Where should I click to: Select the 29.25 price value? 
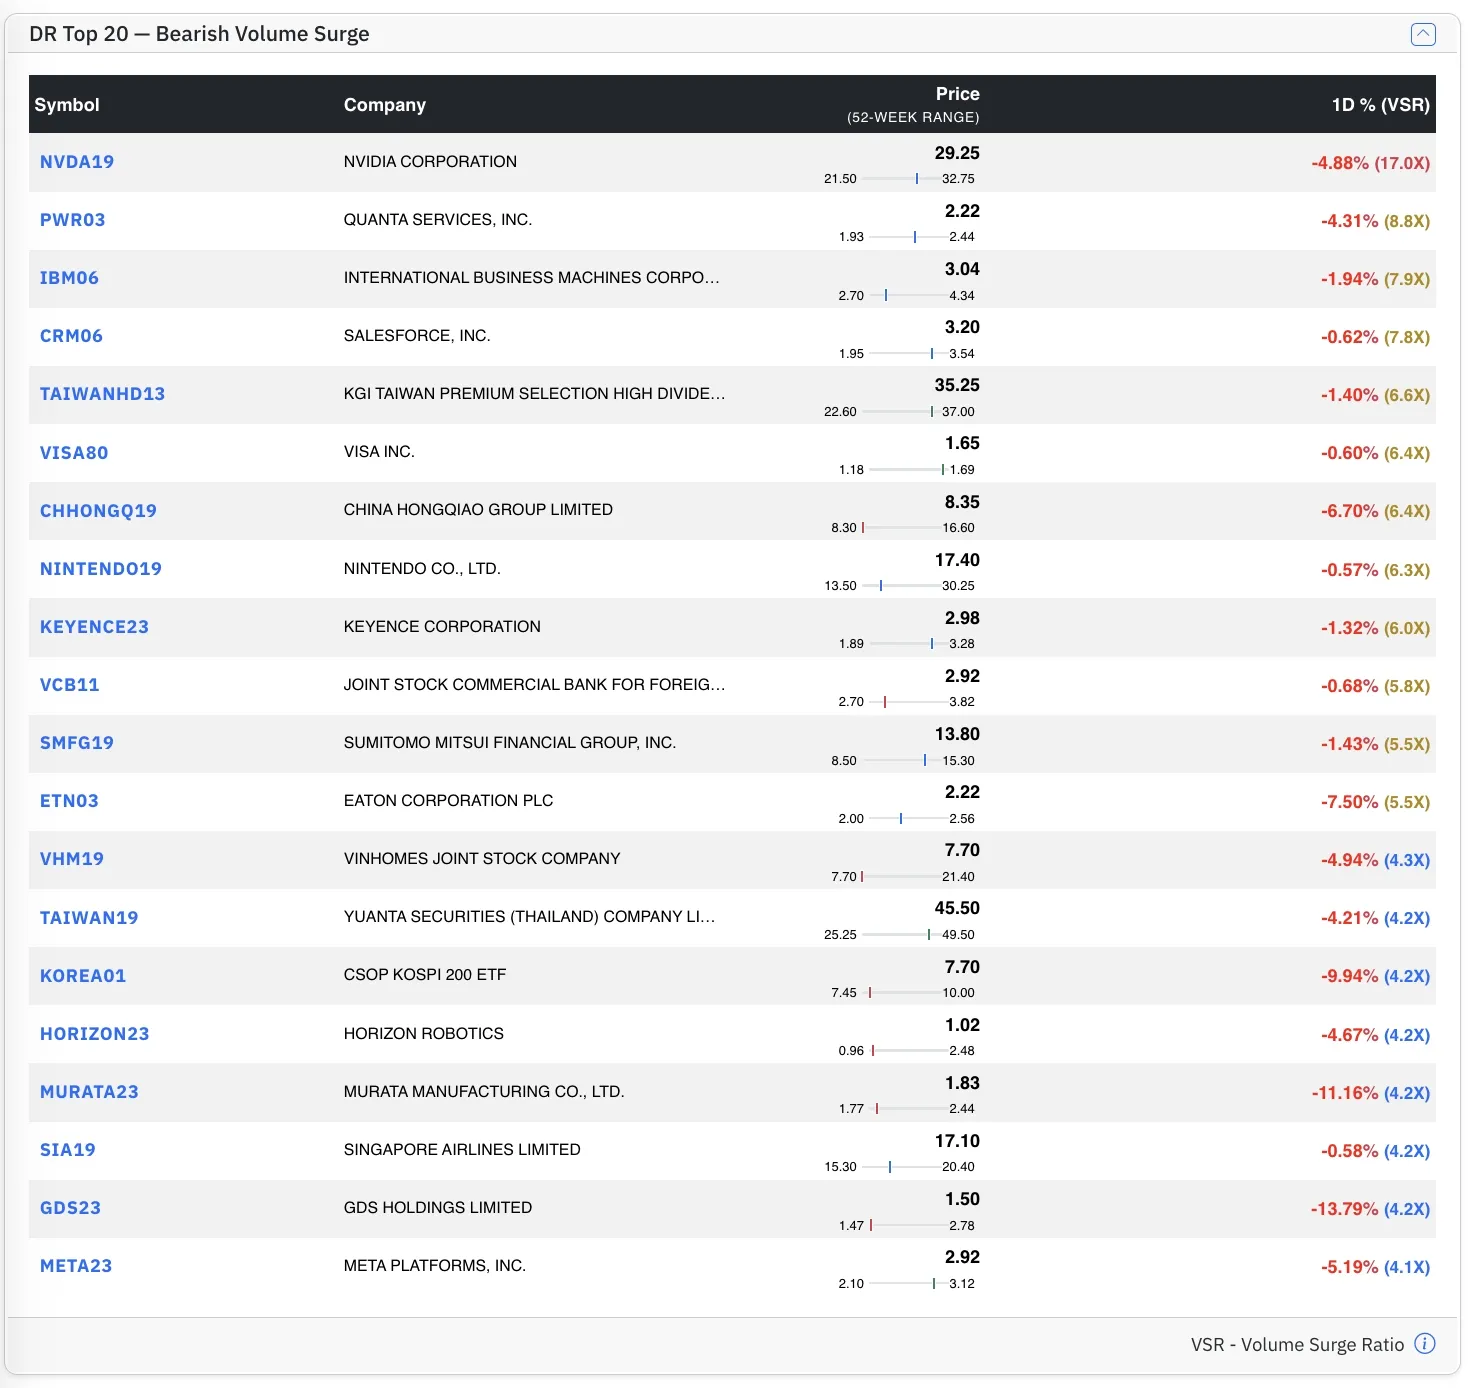[957, 153]
